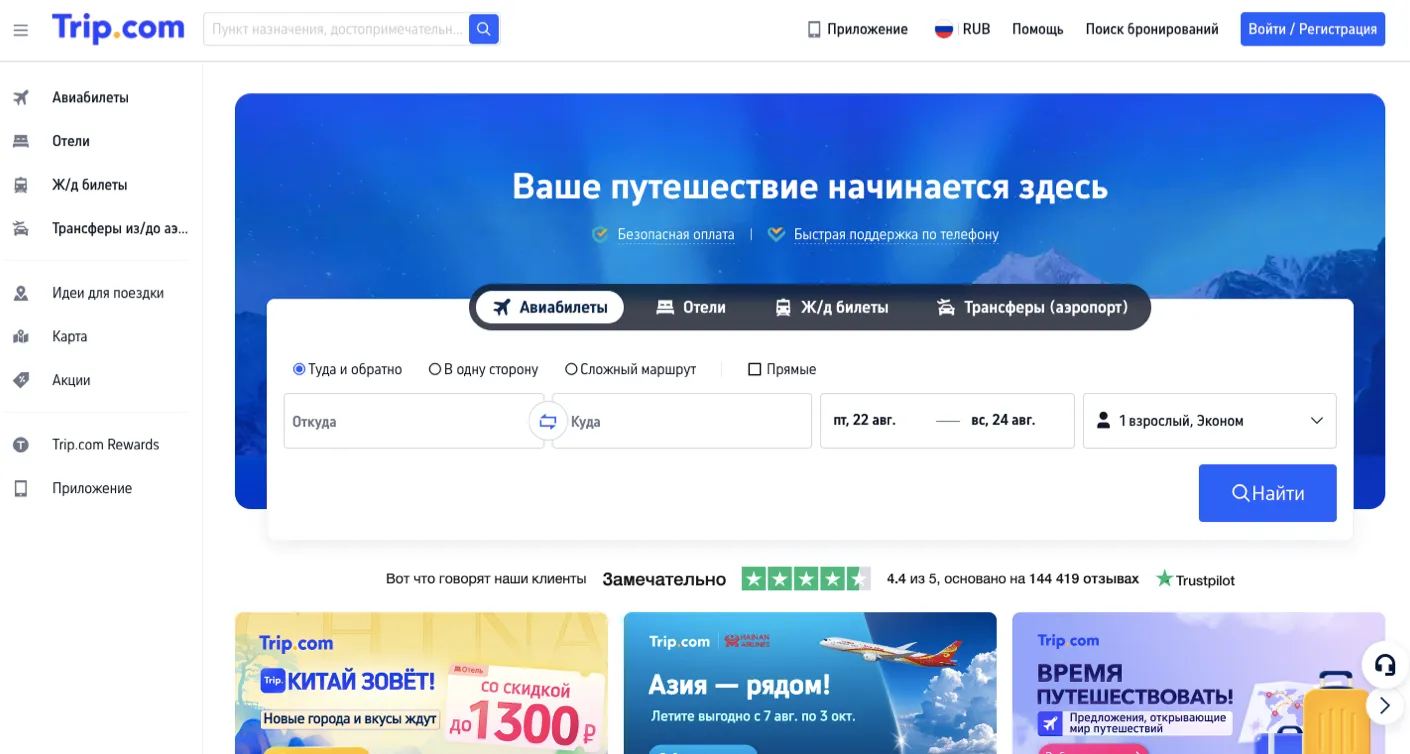
Task: Select departure date пт, 22 авг.
Action: click(x=865, y=420)
